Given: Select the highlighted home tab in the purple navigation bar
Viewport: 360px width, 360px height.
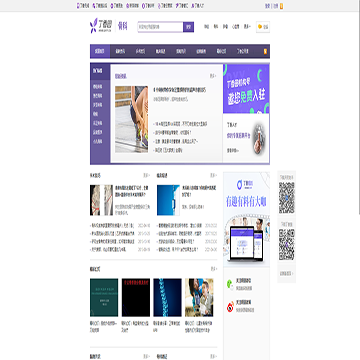Looking at the screenshot, I should click(100, 51).
